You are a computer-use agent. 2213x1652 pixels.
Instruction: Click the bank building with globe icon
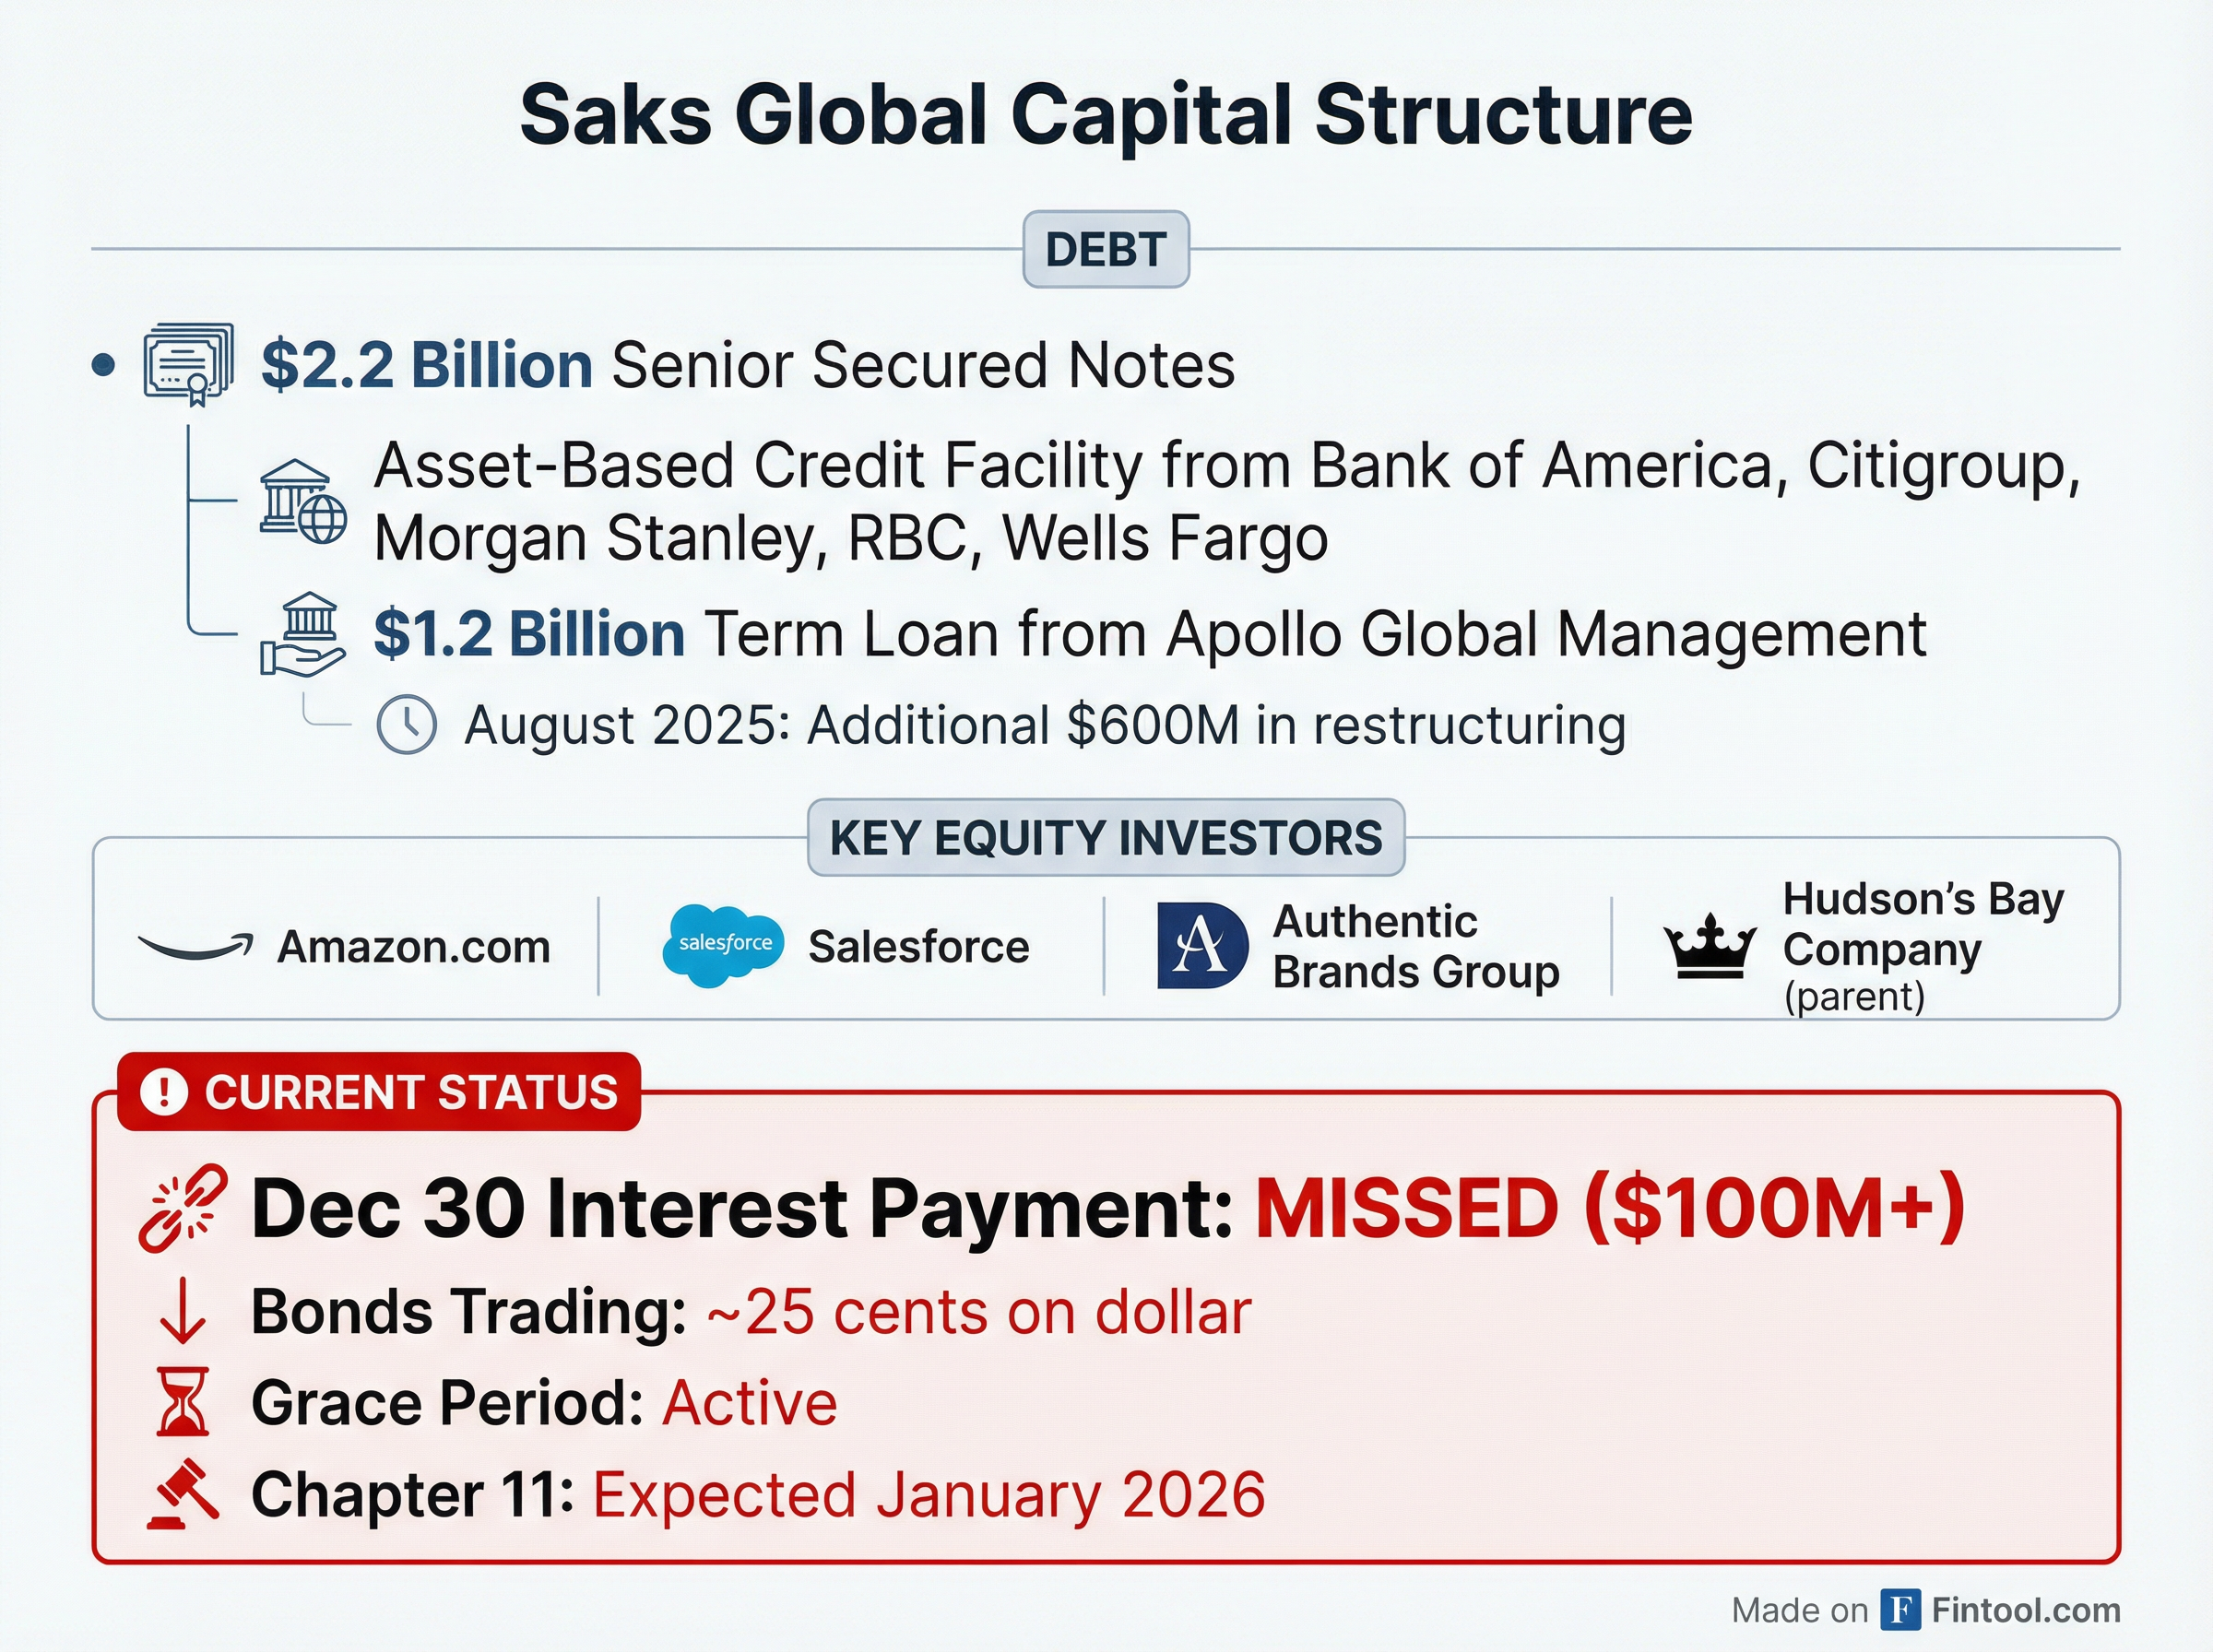302,502
